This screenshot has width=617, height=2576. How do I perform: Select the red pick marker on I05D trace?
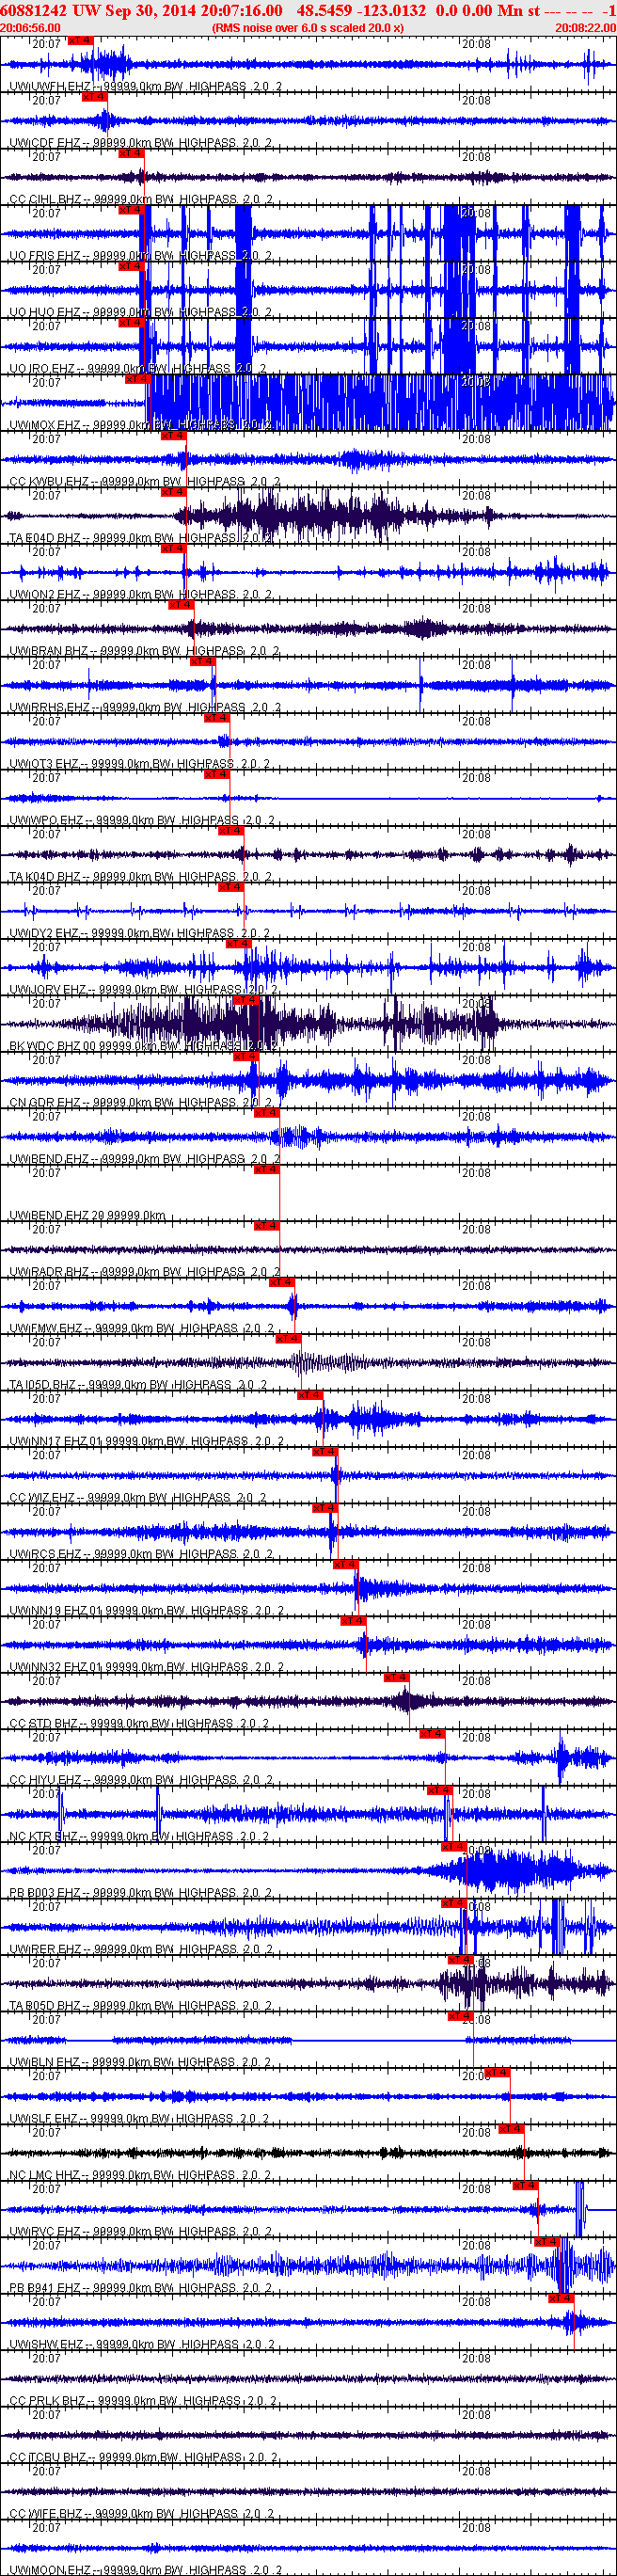coord(287,1339)
